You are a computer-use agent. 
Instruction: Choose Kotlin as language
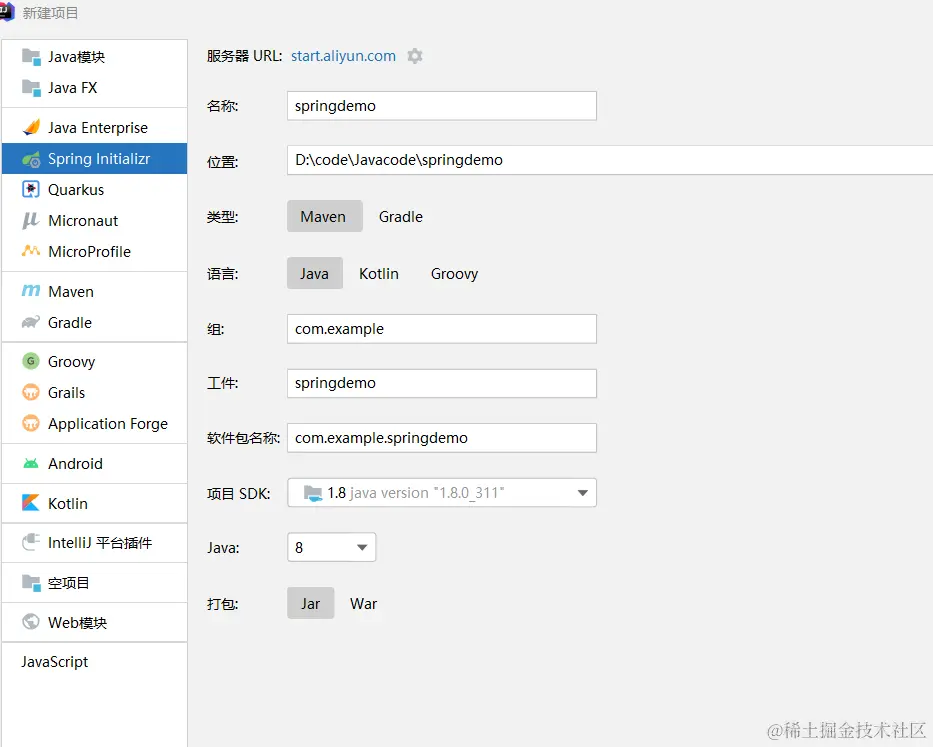point(379,274)
